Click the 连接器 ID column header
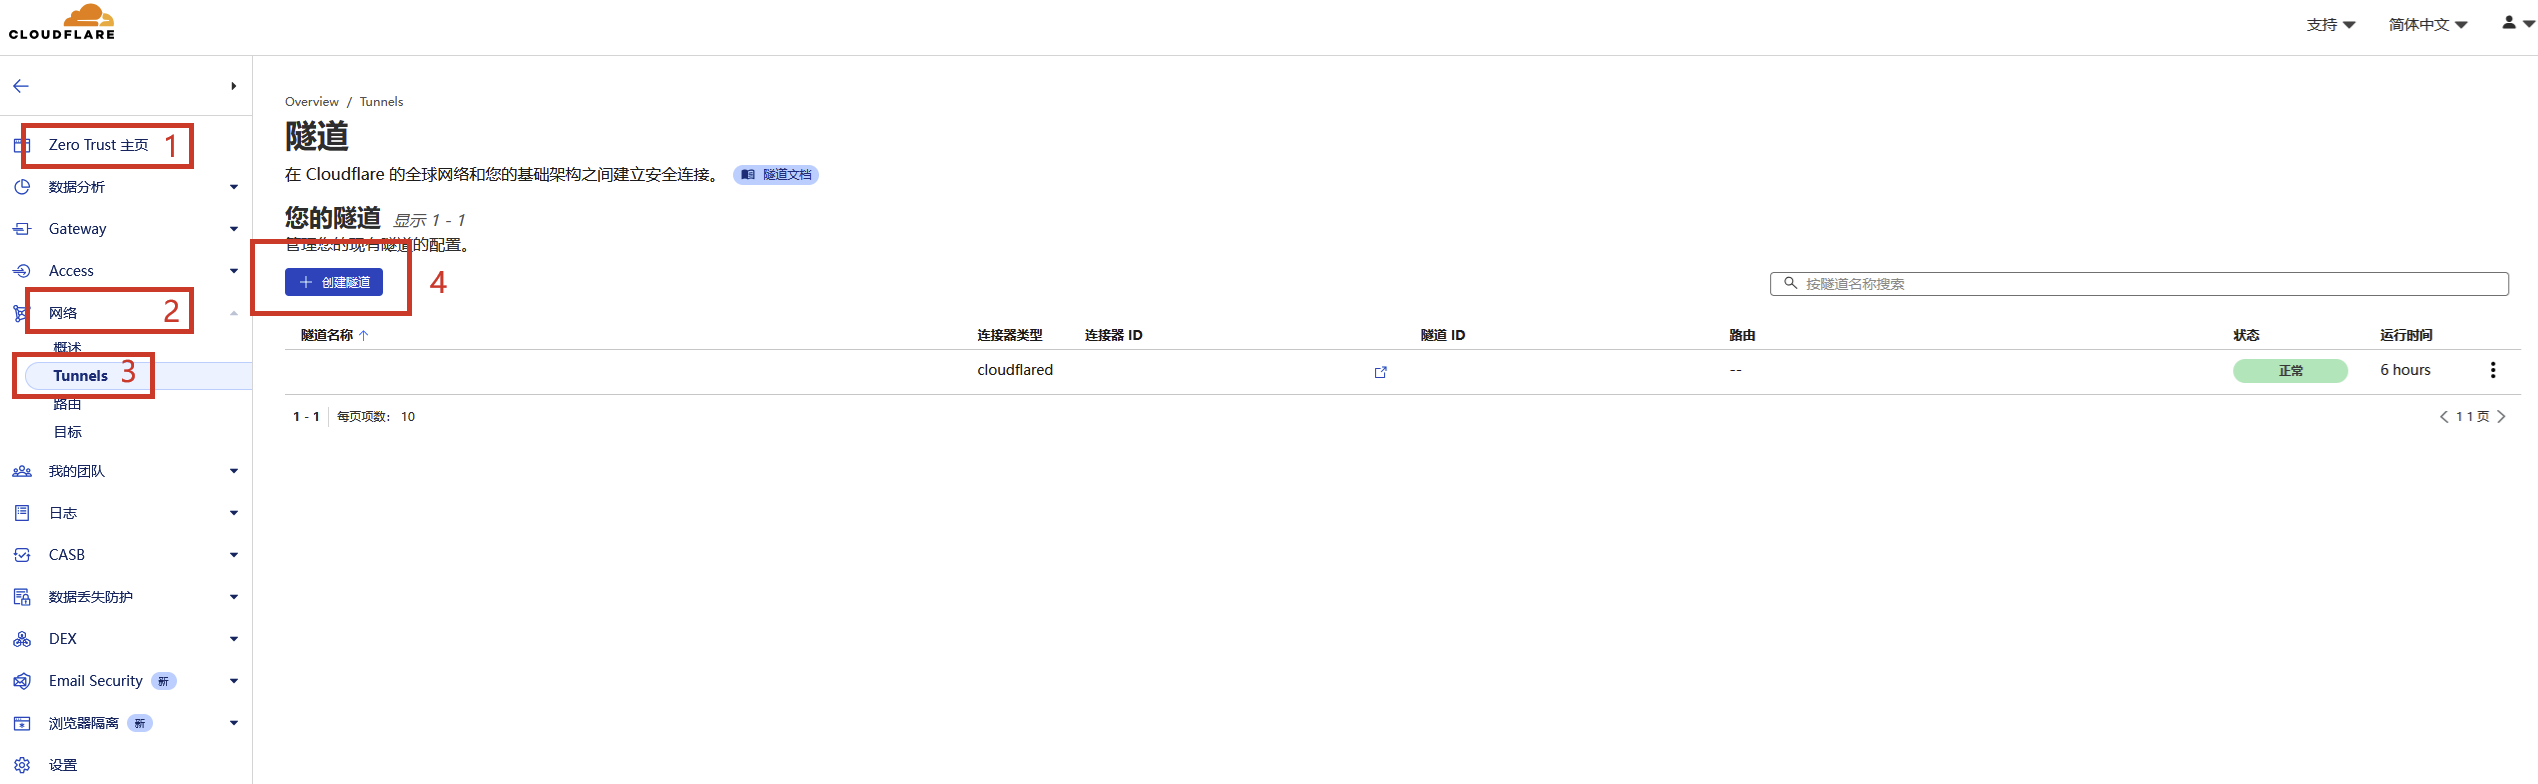This screenshot has height=784, width=2538. [x=1113, y=335]
